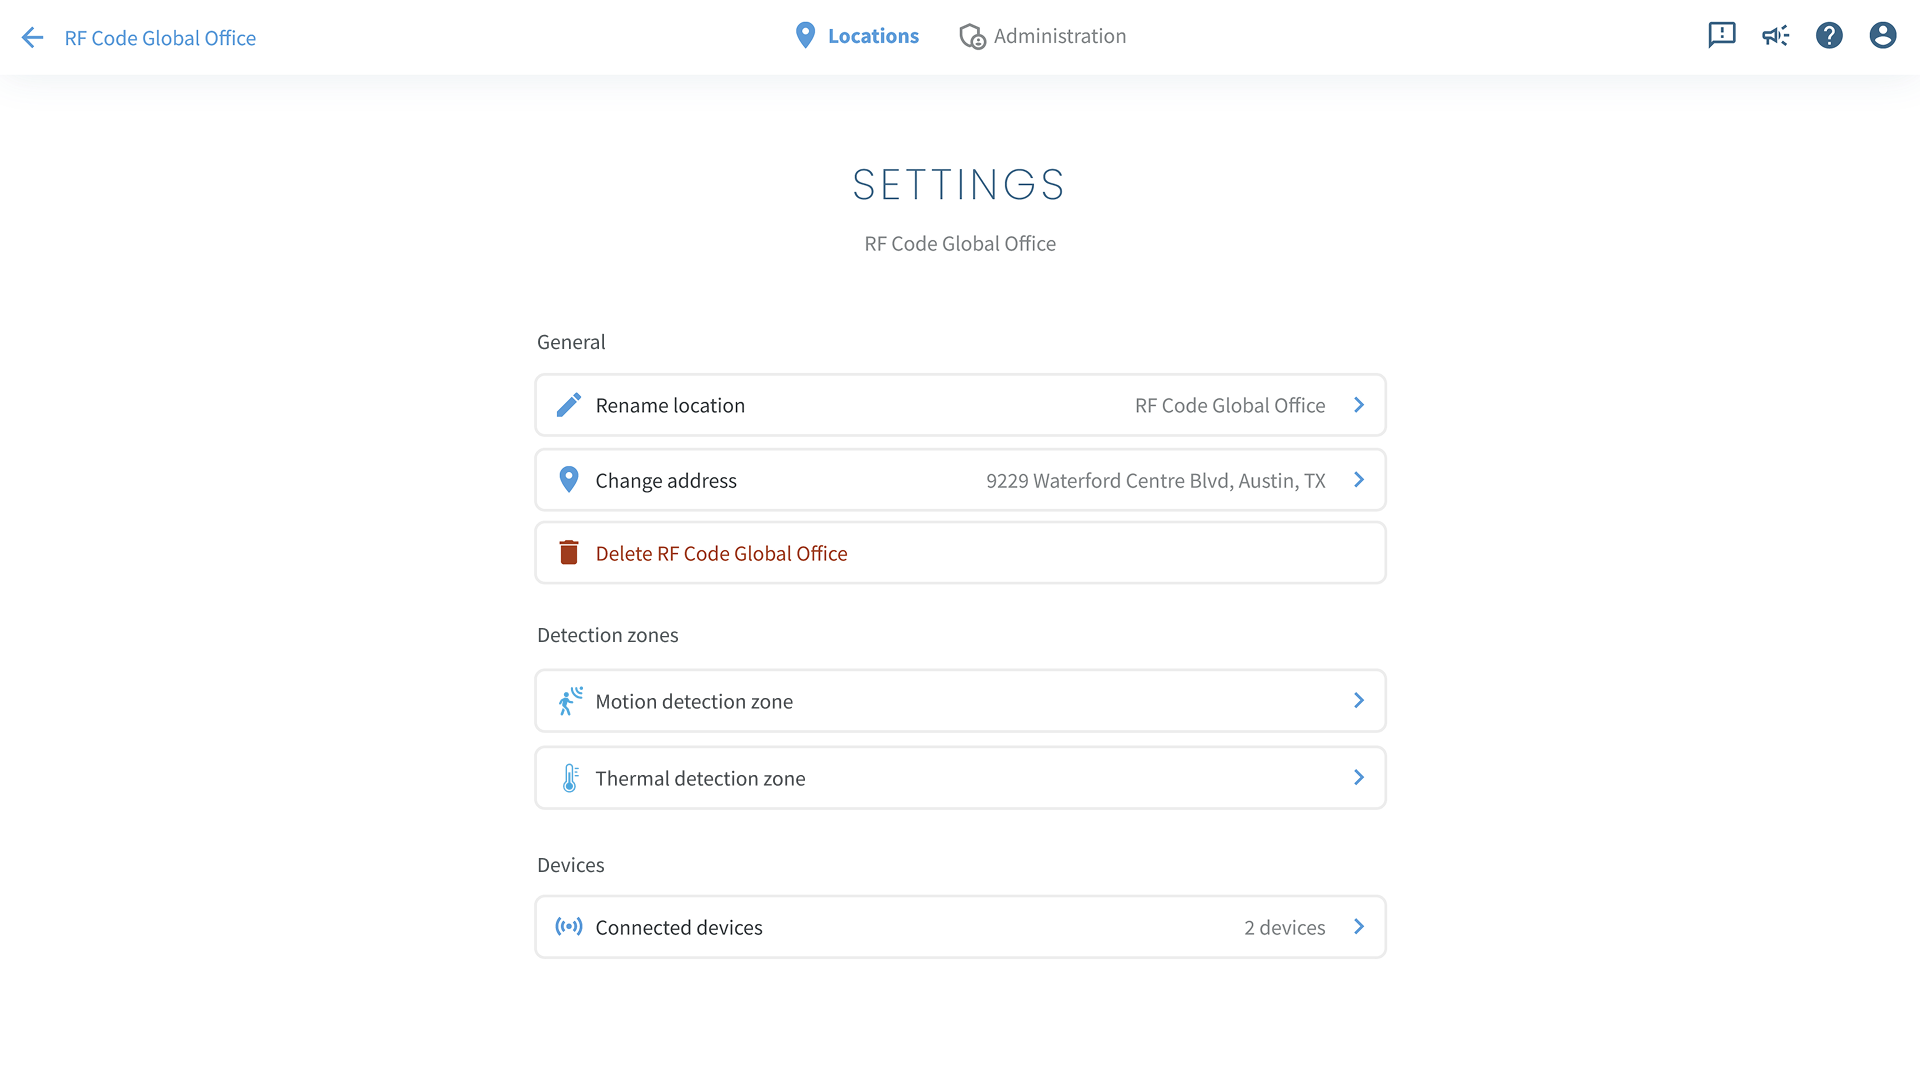Expand Rename location chevron arrow
Image resolution: width=1920 pixels, height=1080 pixels.
1358,405
